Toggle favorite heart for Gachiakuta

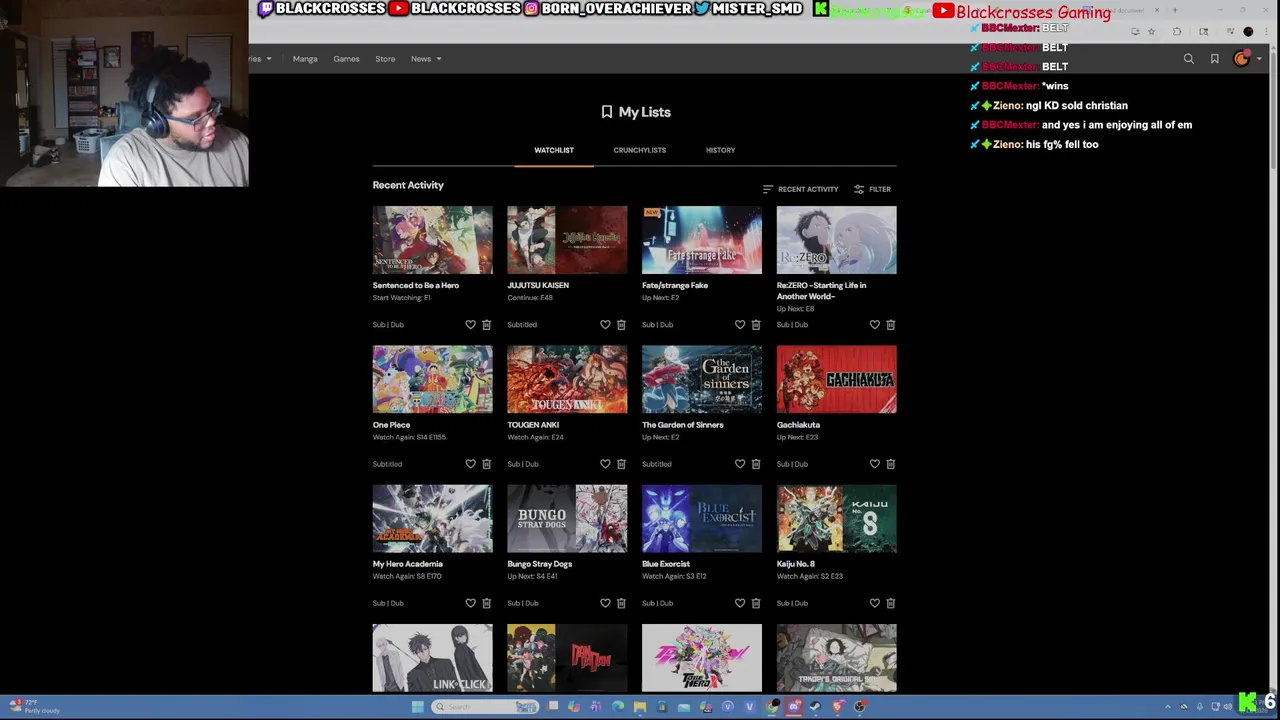875,464
